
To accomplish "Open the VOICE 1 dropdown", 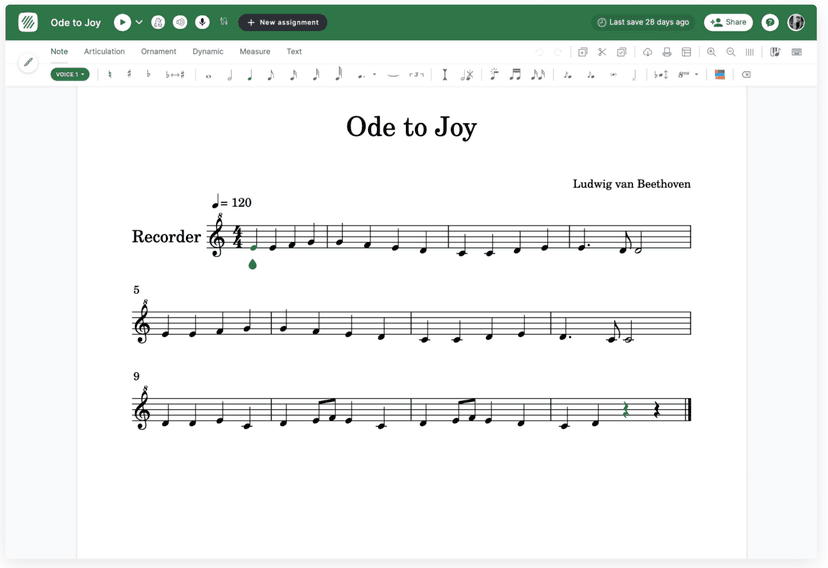I will coord(70,74).
